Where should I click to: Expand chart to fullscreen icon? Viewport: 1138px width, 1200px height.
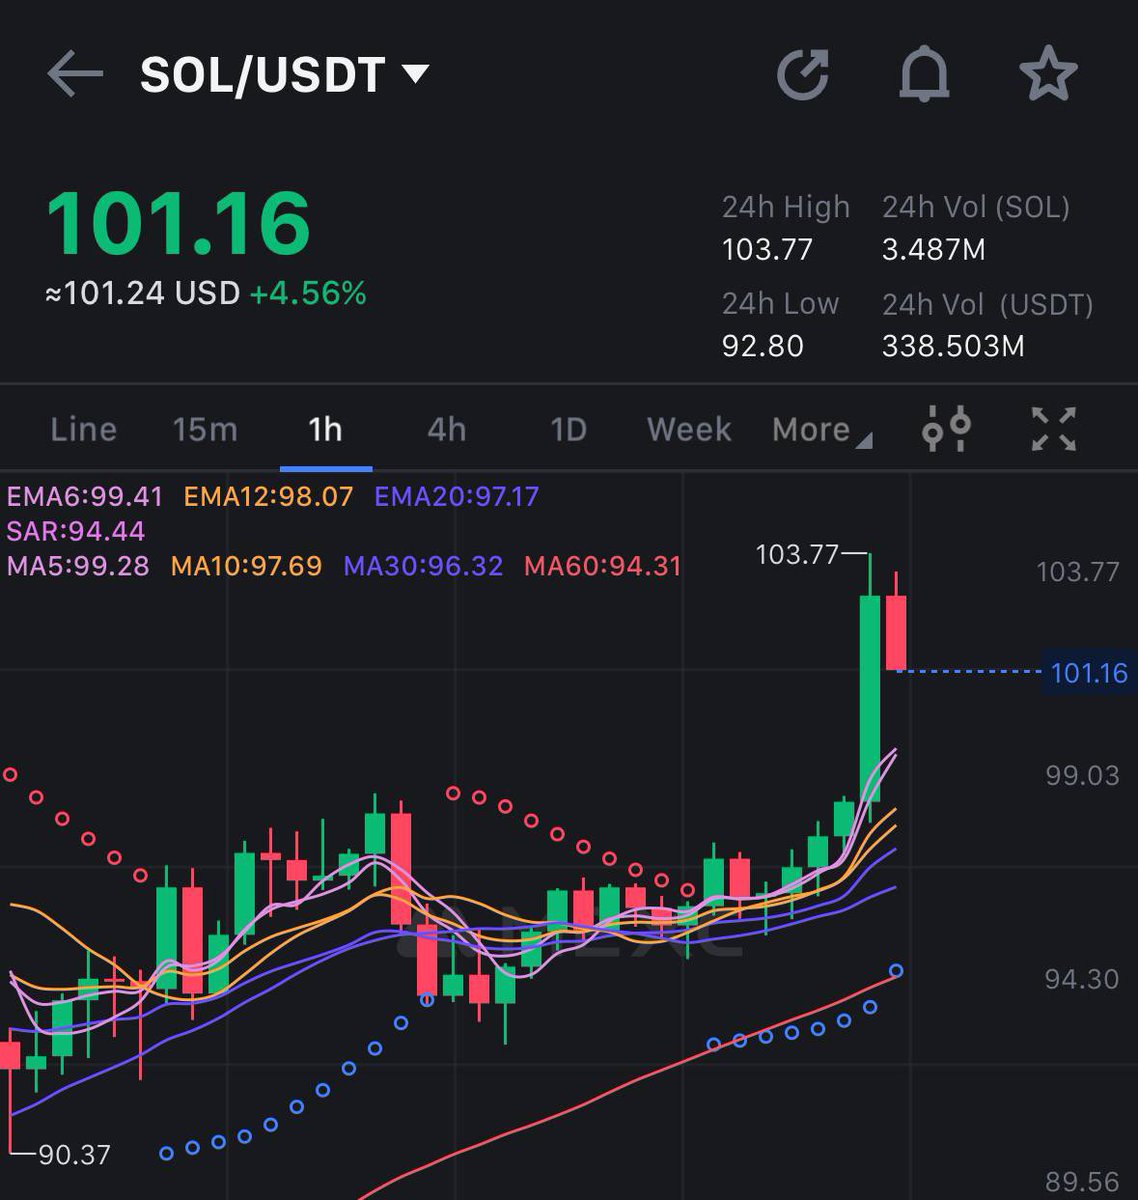[x=1053, y=429]
